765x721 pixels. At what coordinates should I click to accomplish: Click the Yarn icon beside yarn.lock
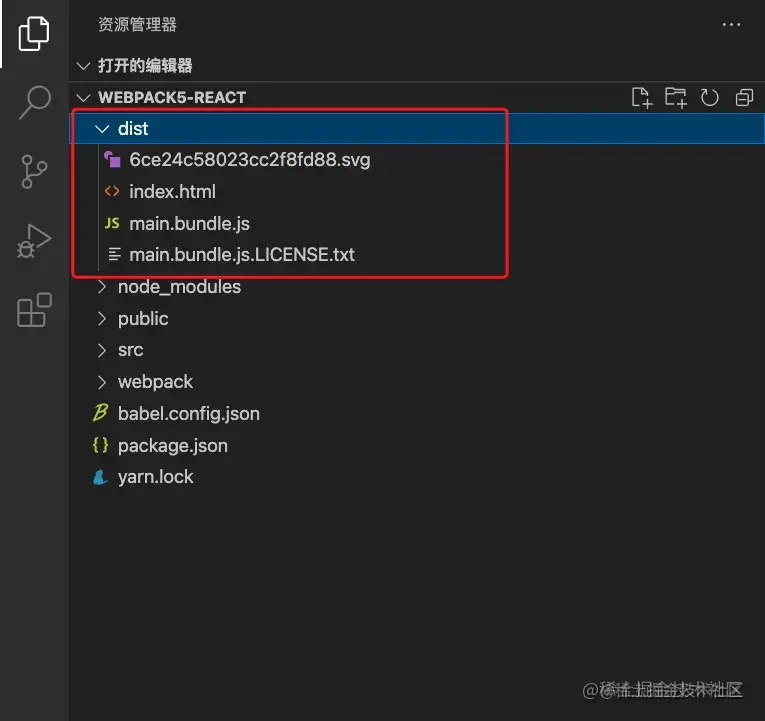coord(100,477)
